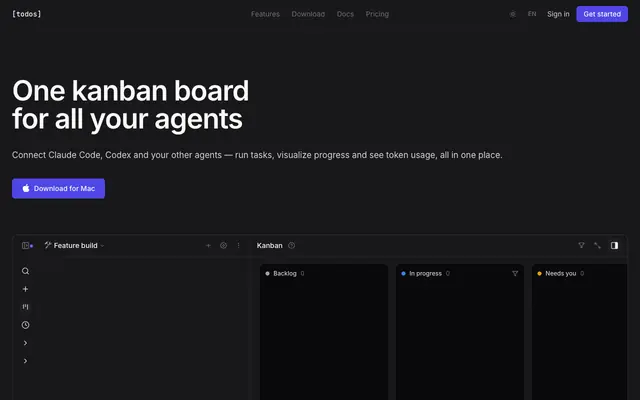Expand the first sidebar chevron
Viewport: 640px width, 400px height.
click(25, 343)
